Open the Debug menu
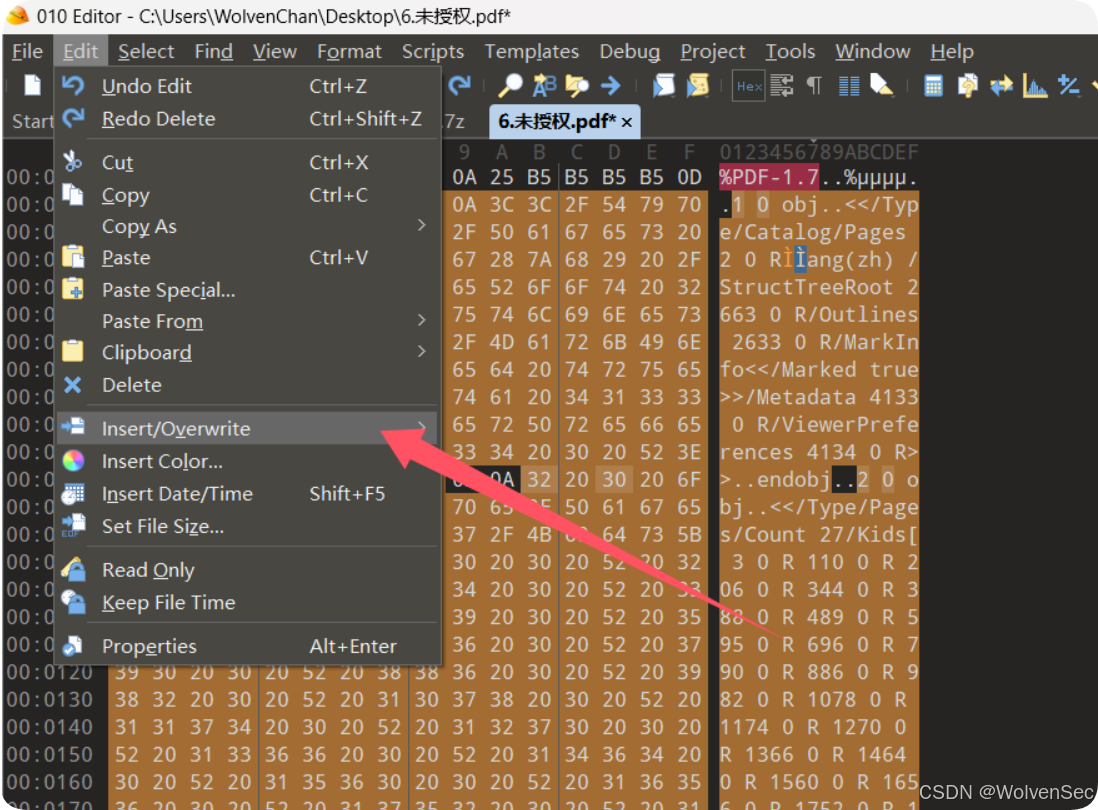This screenshot has height=810, width=1098. coord(630,51)
